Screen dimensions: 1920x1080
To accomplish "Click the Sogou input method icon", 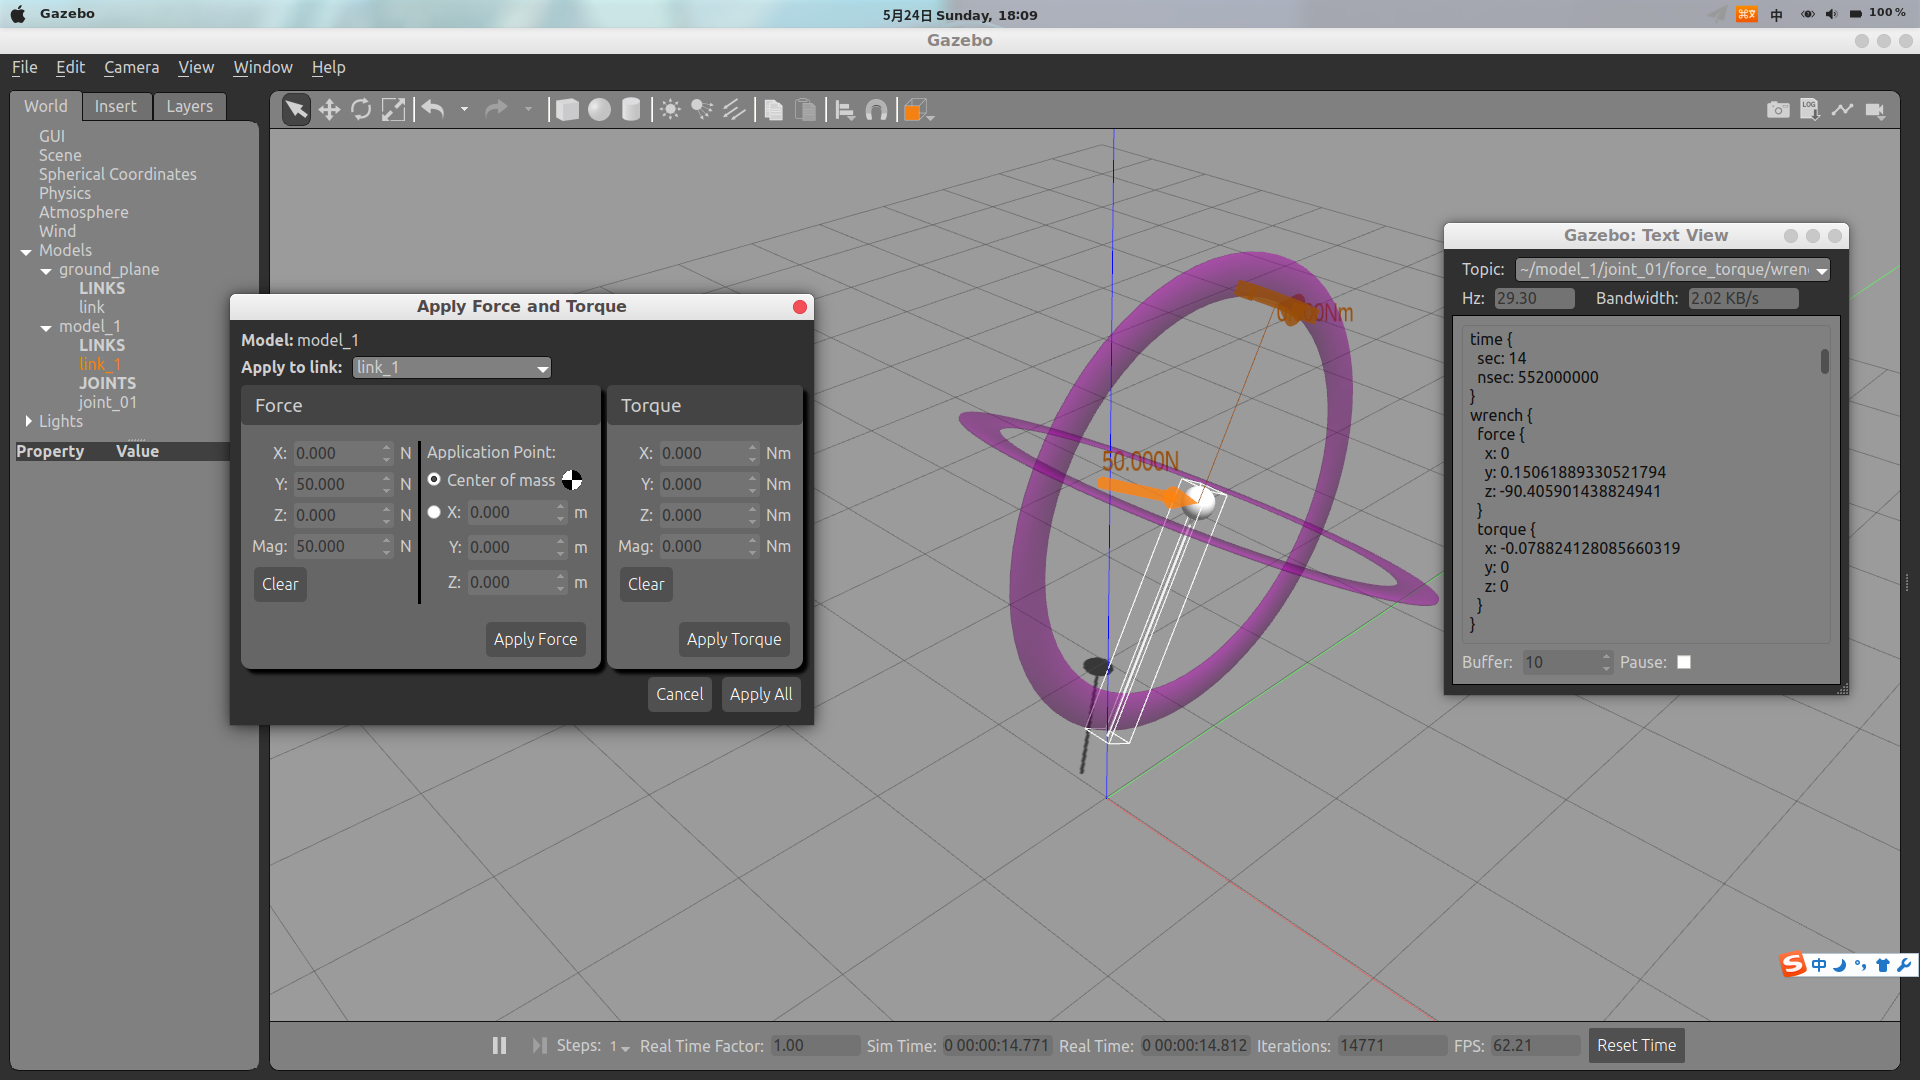I will point(1793,964).
